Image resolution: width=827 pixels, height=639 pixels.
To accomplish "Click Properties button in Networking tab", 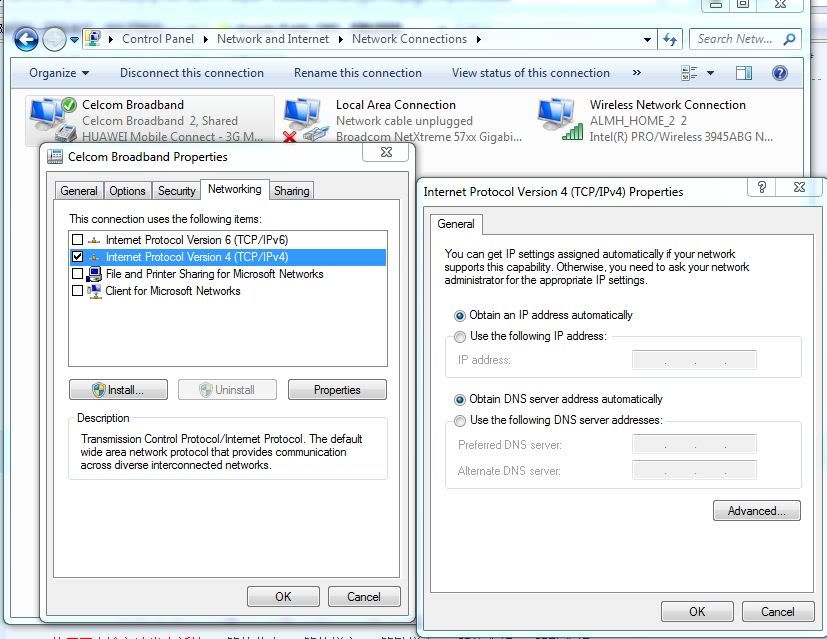I will point(337,390).
